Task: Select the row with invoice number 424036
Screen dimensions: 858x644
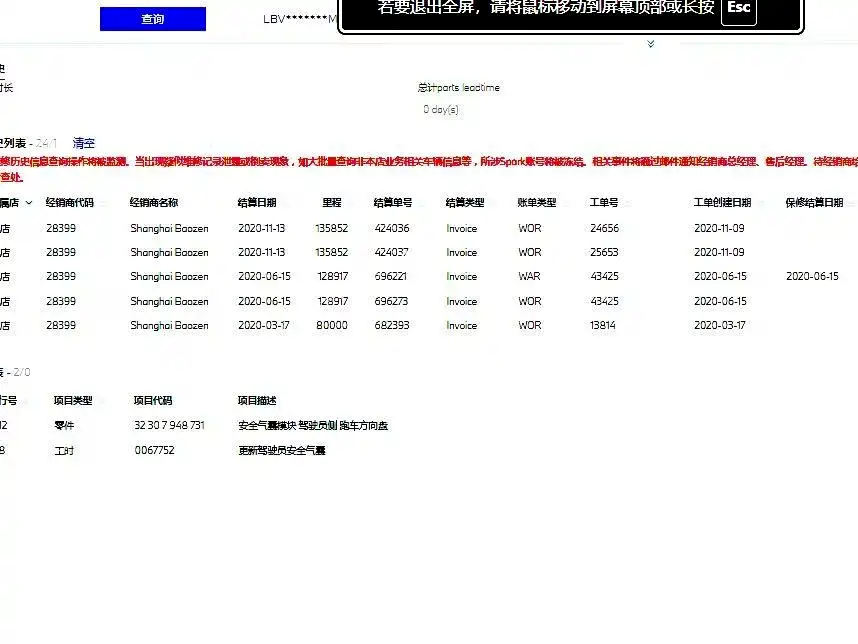Action: [x=429, y=228]
